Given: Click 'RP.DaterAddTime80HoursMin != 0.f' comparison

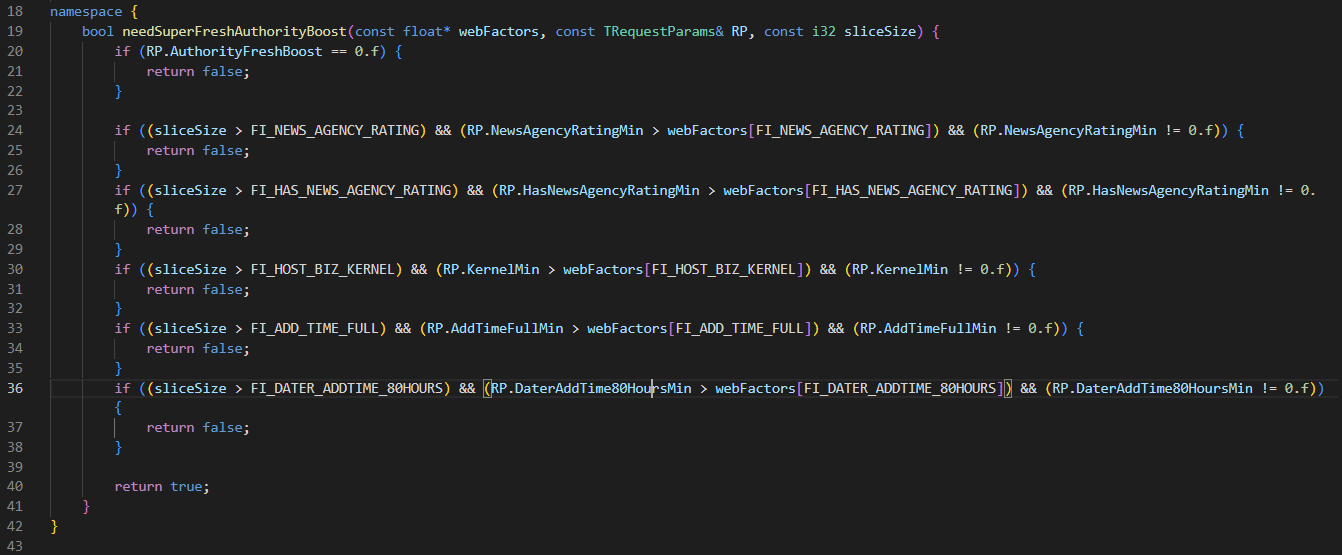Looking at the screenshot, I should click(1180, 388).
